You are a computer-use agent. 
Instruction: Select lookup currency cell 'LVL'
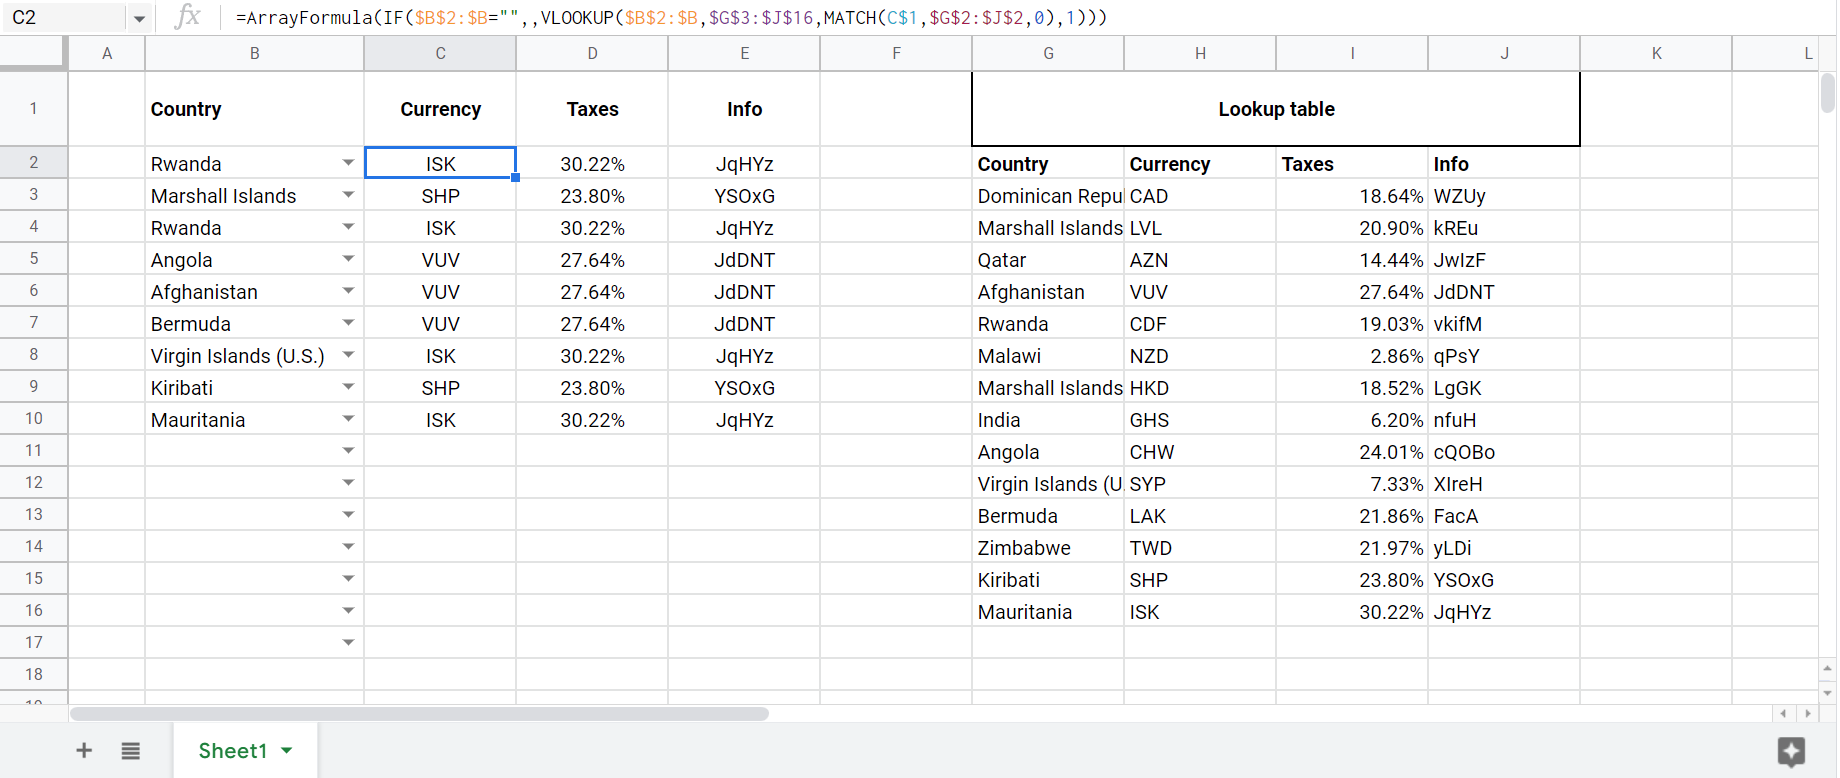[x=1200, y=227]
